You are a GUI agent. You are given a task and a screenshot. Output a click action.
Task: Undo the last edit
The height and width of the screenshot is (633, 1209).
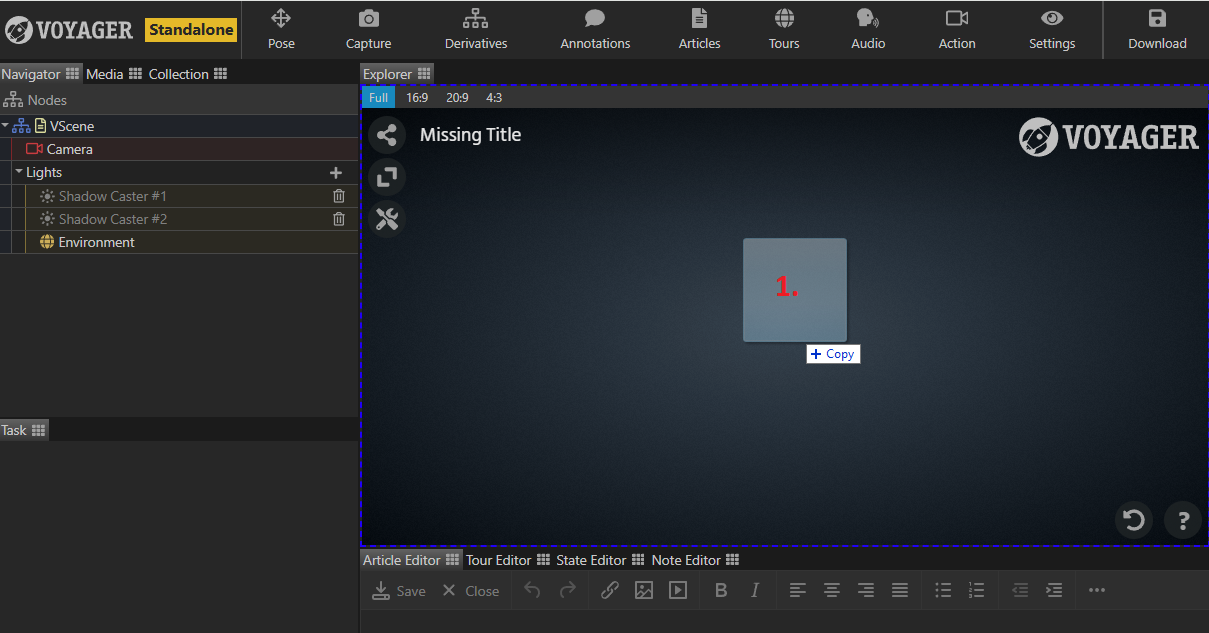tap(532, 591)
